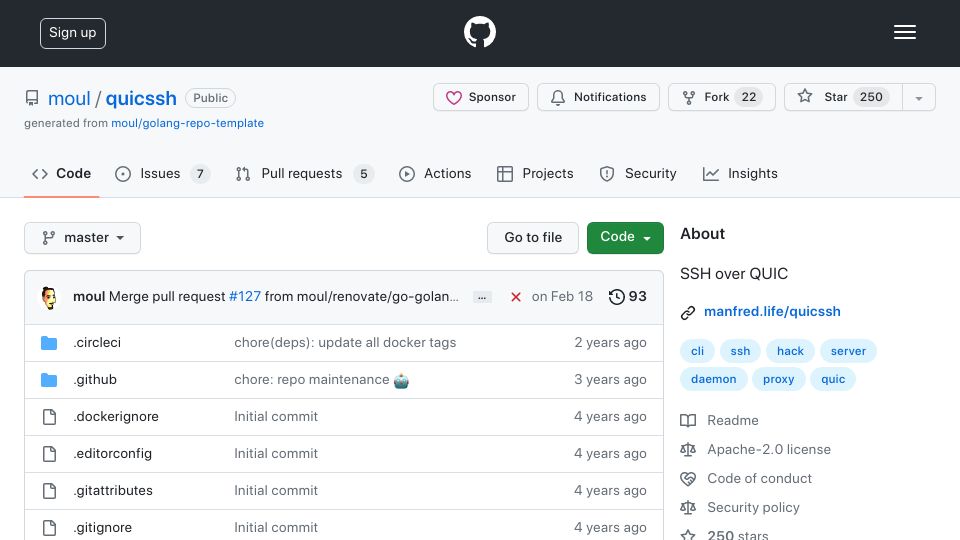Click the fork count 22
The width and height of the screenshot is (960, 540).
(x=749, y=97)
